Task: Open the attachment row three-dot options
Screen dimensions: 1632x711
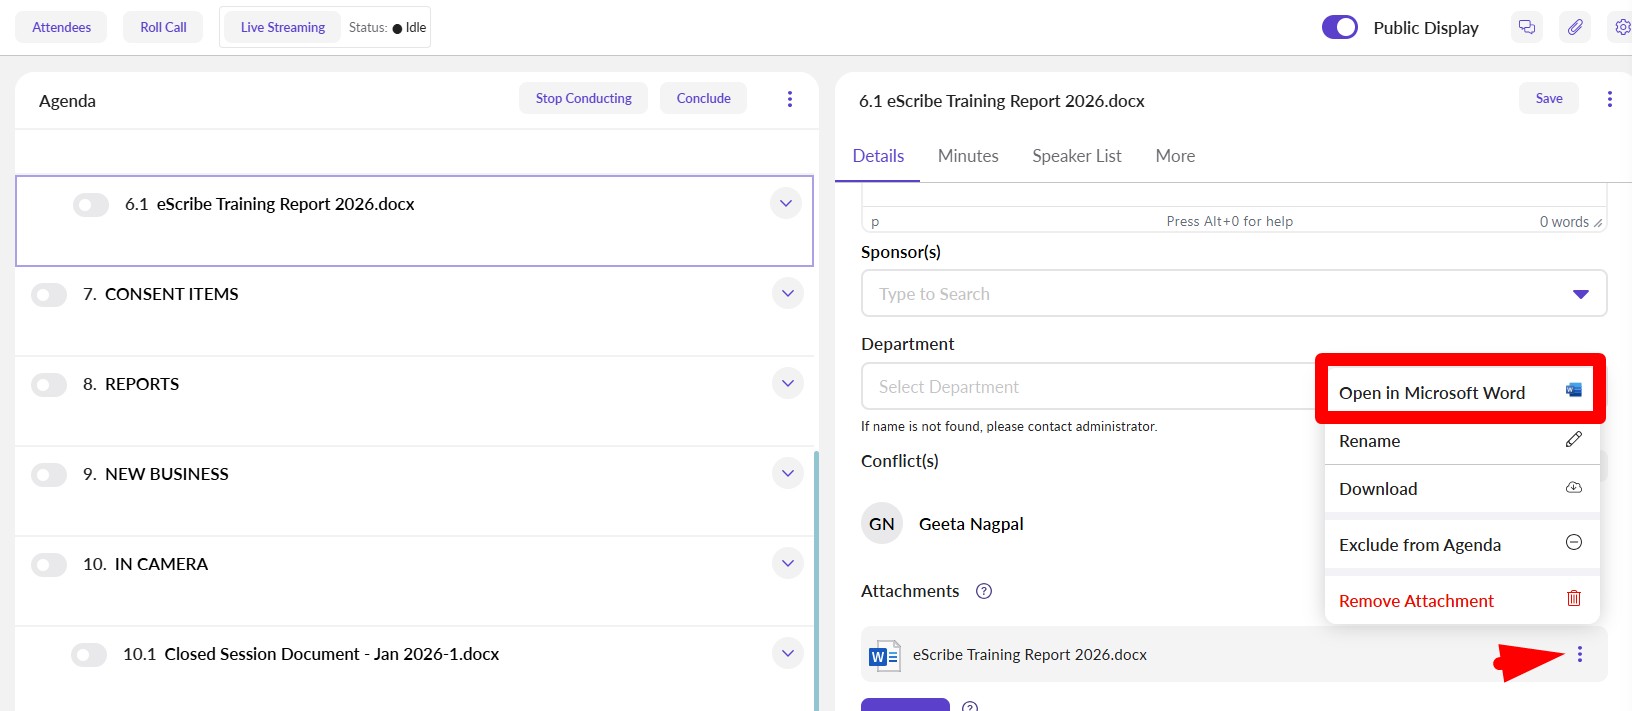Action: click(x=1580, y=654)
